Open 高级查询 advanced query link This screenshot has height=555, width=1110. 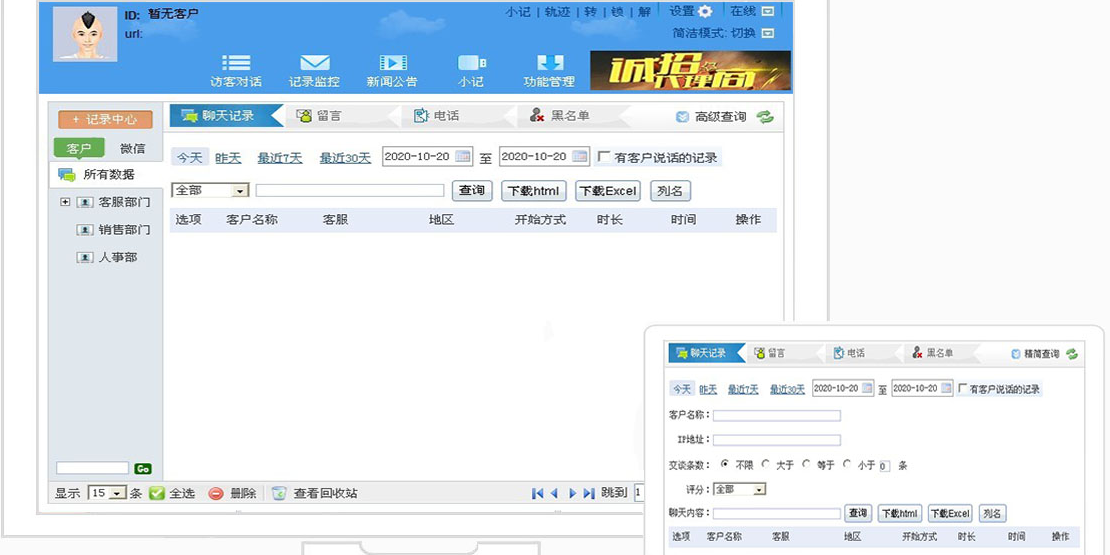click(720, 118)
